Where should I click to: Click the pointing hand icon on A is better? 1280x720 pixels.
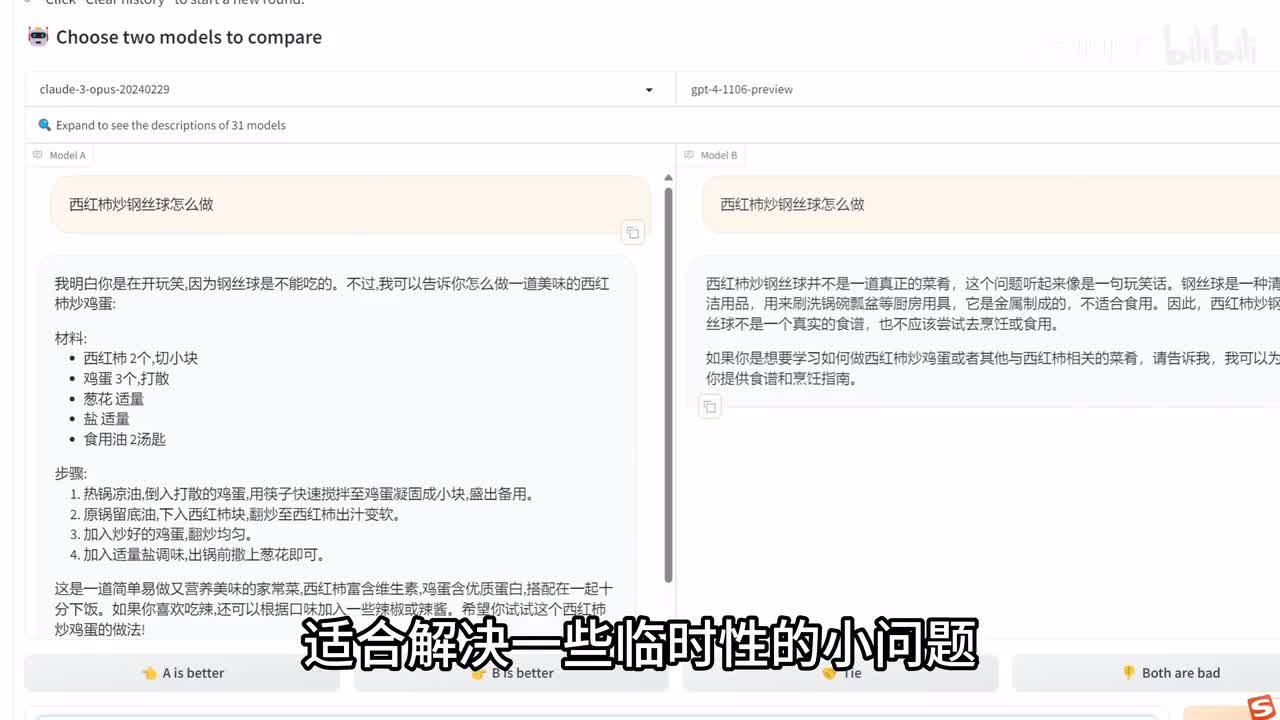point(149,673)
